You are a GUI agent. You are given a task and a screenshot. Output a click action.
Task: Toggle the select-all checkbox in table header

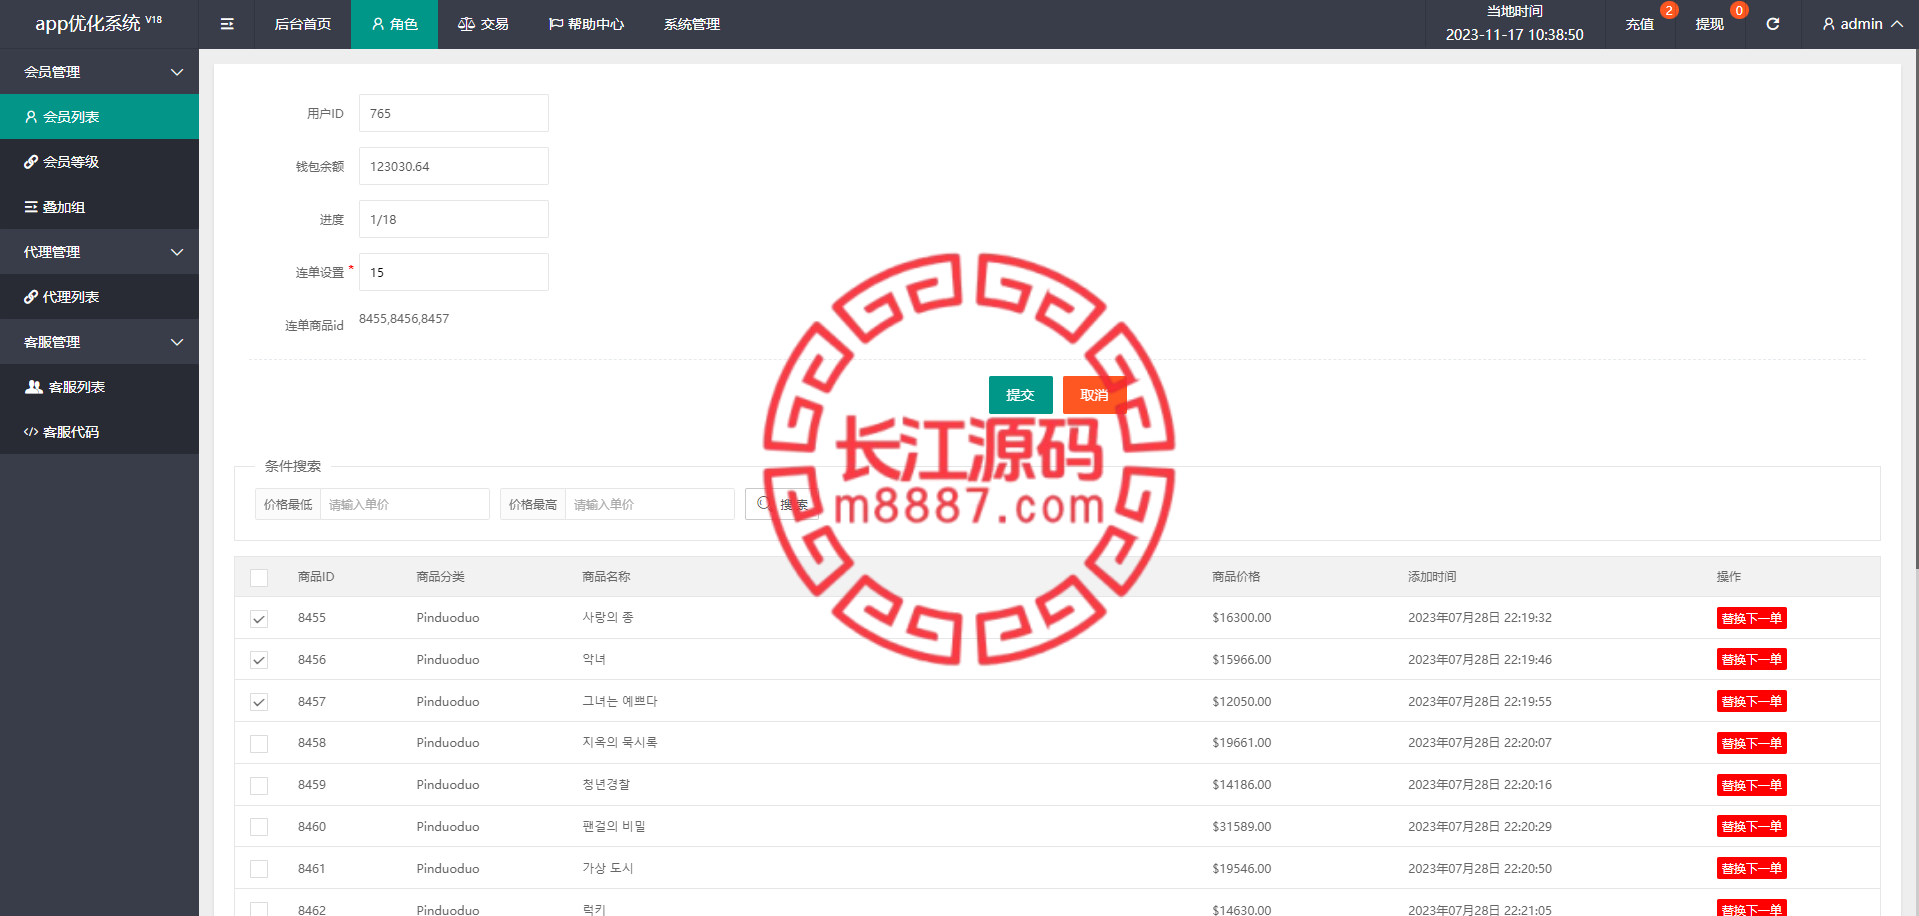pos(259,577)
